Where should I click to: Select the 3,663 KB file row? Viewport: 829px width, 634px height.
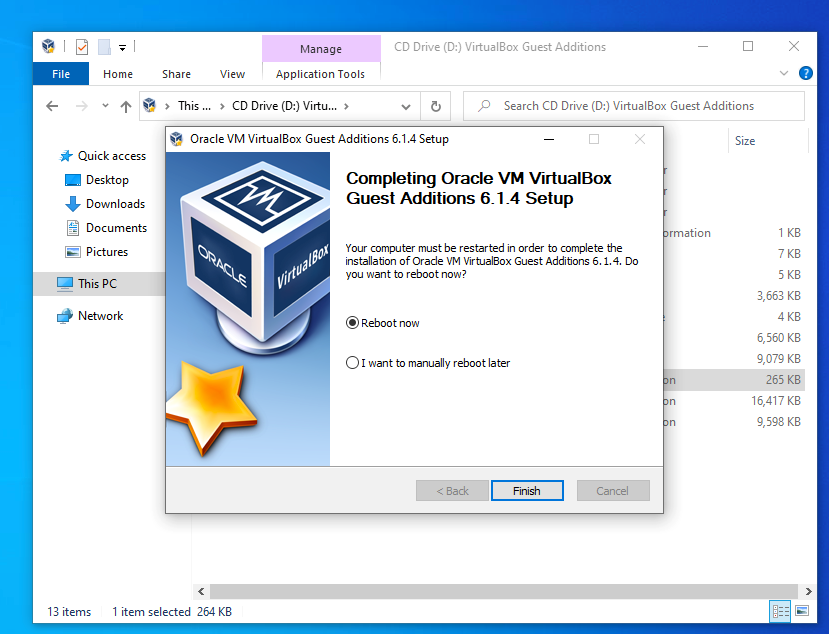[734, 296]
